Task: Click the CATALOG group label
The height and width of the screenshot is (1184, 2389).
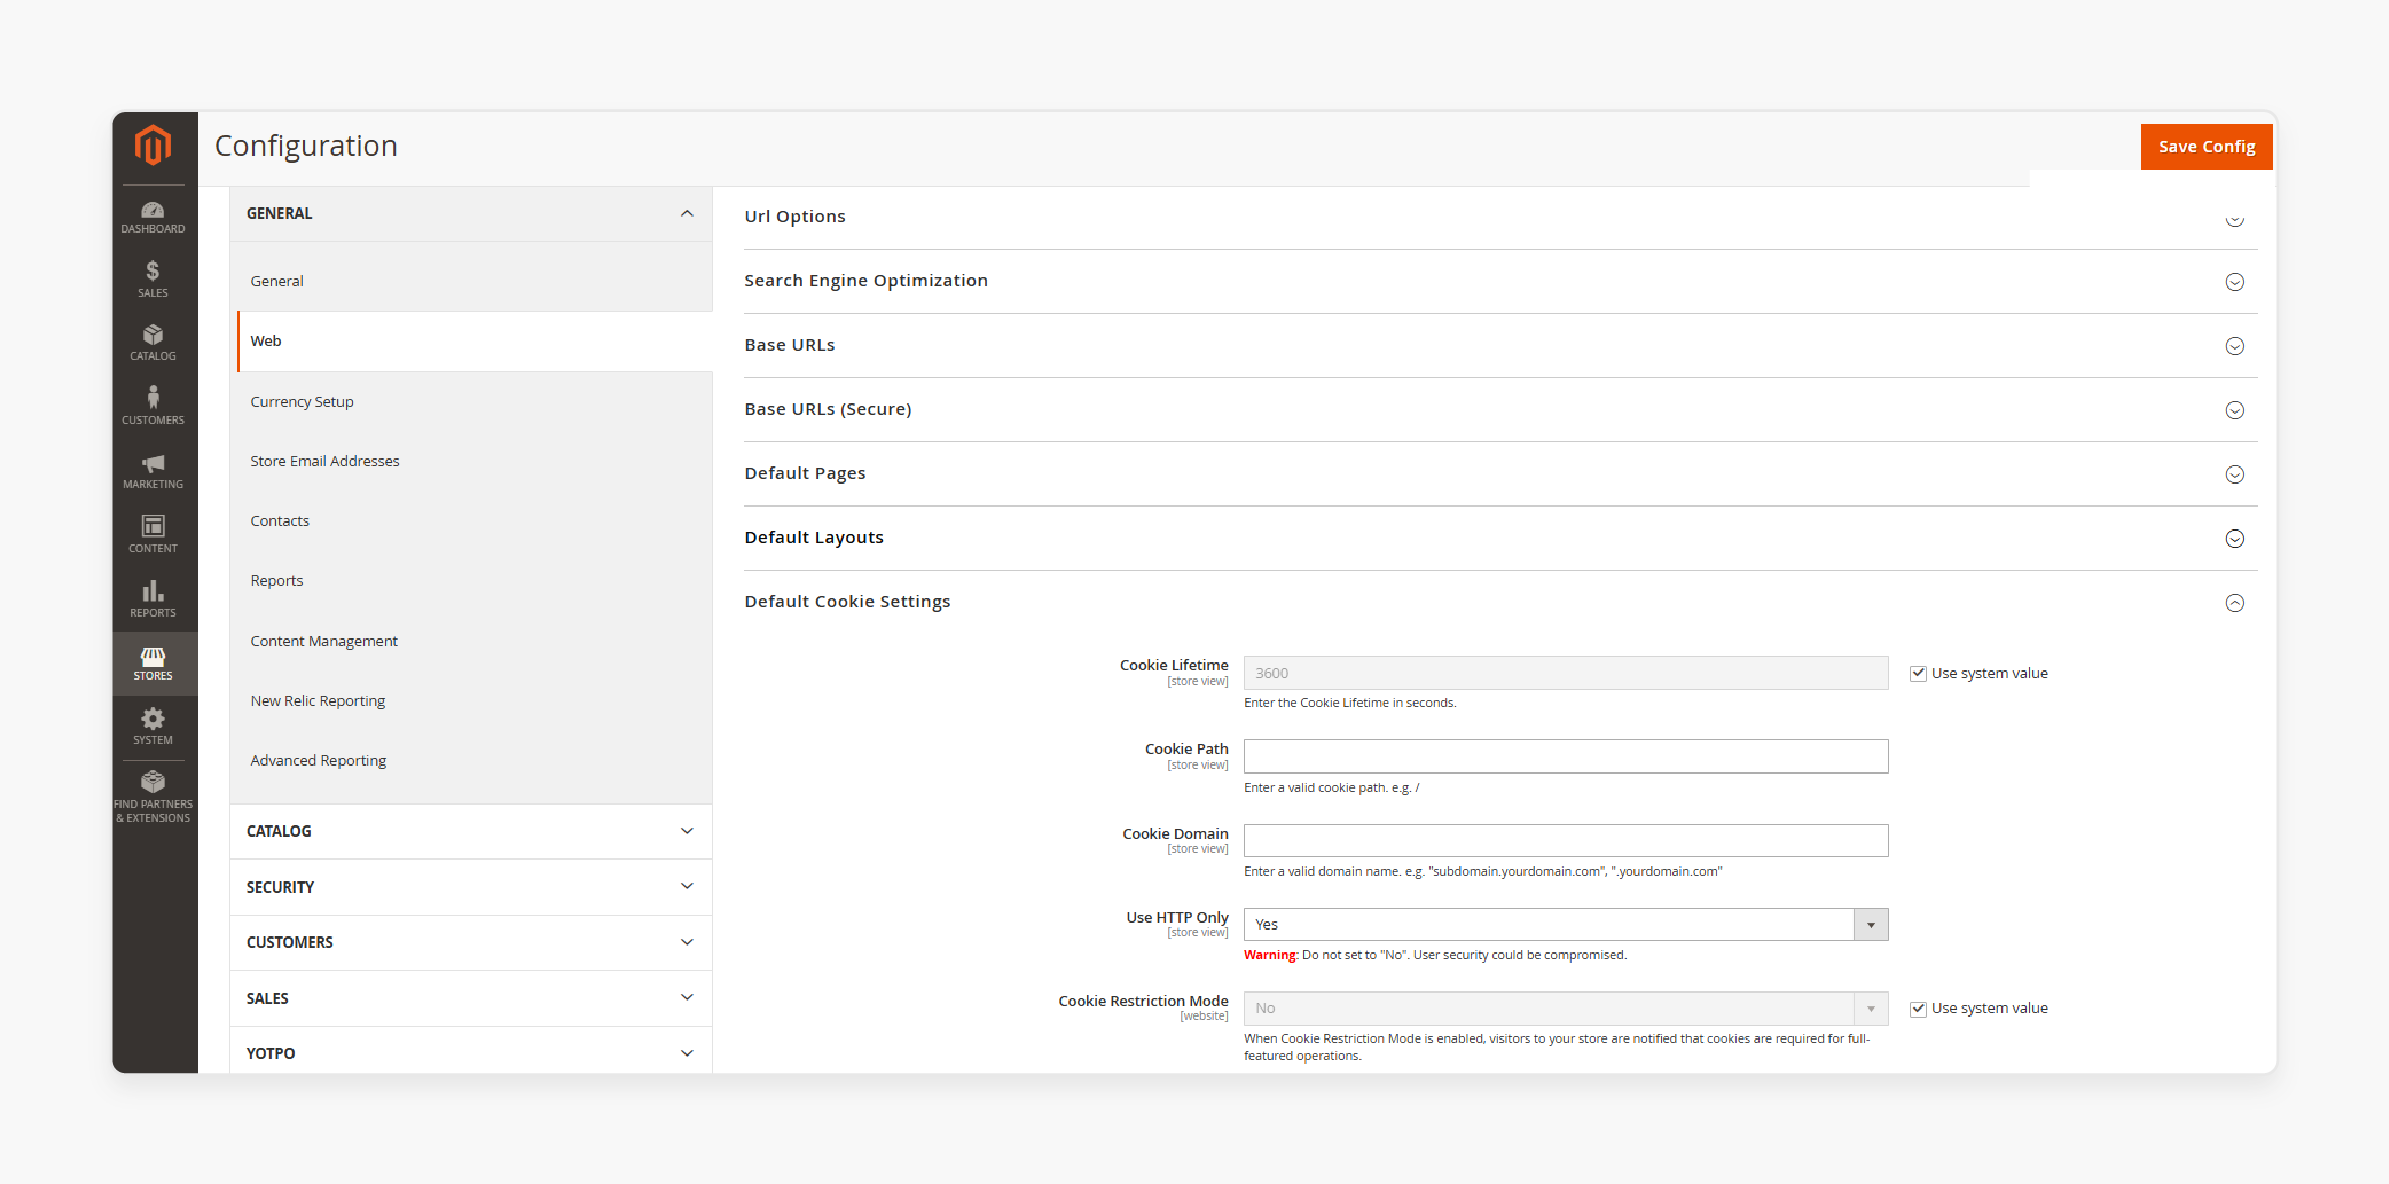Action: 279,831
